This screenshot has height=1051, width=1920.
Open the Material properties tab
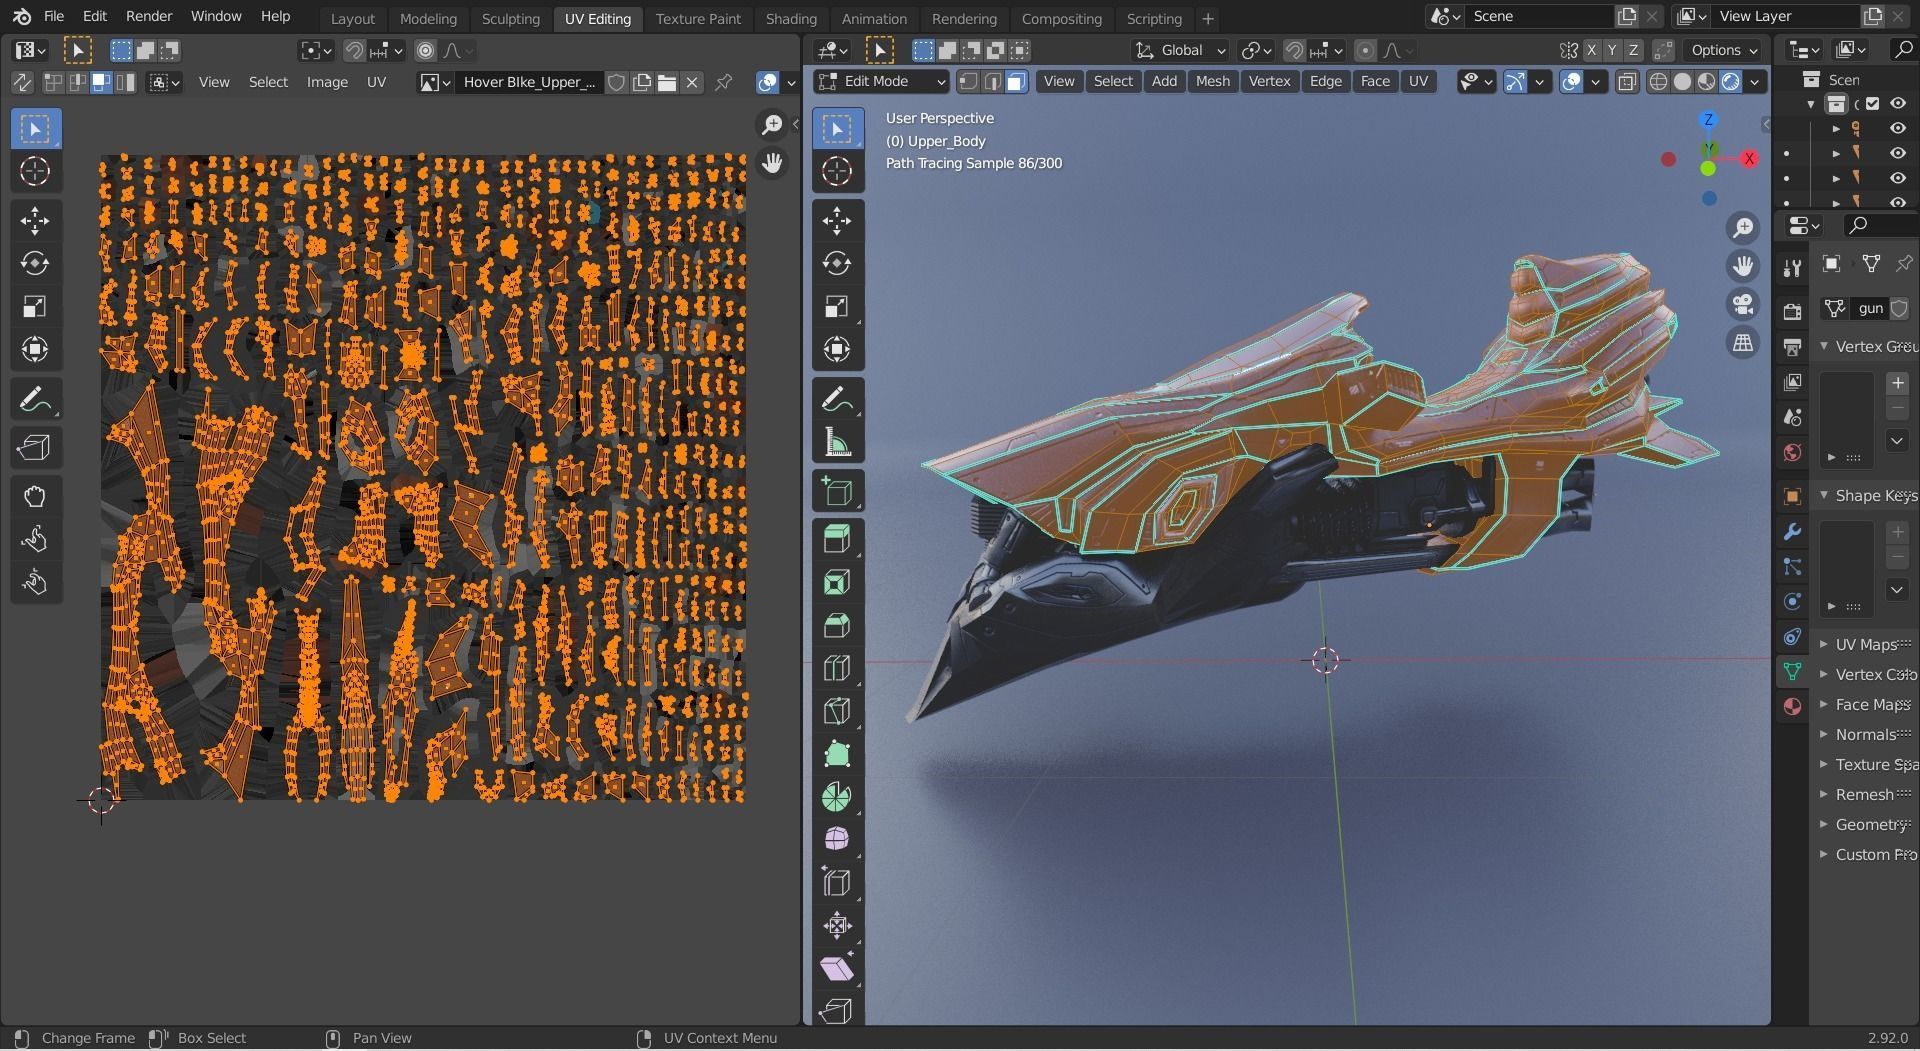tap(1792, 707)
